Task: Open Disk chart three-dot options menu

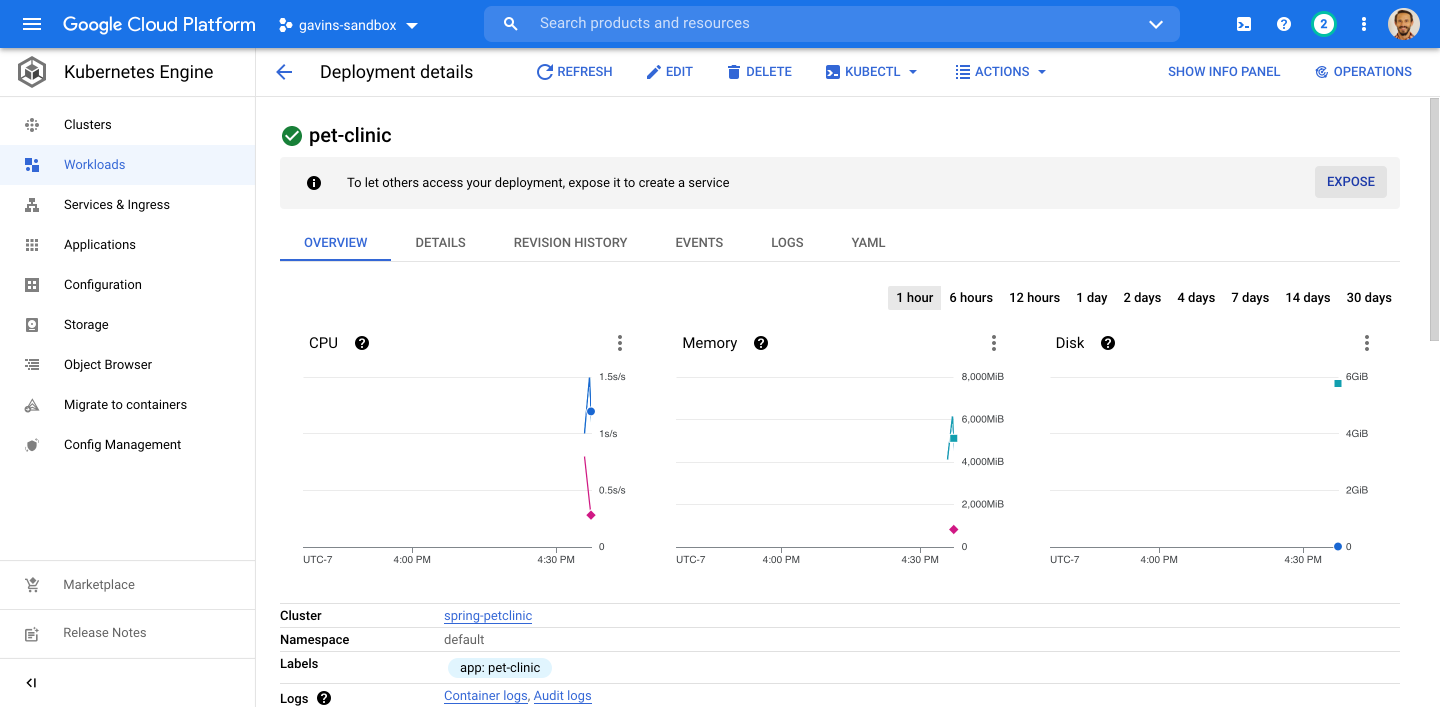Action: tap(1367, 343)
